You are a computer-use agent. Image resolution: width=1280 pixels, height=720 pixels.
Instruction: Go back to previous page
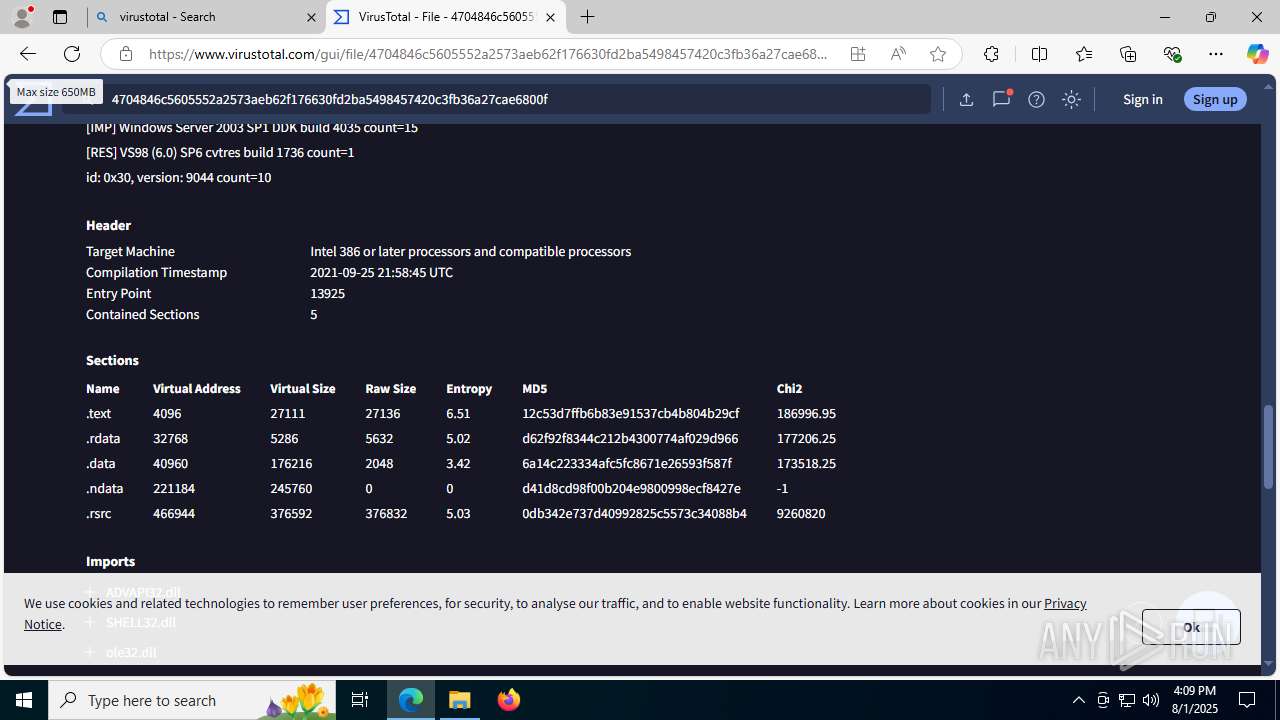(x=27, y=54)
